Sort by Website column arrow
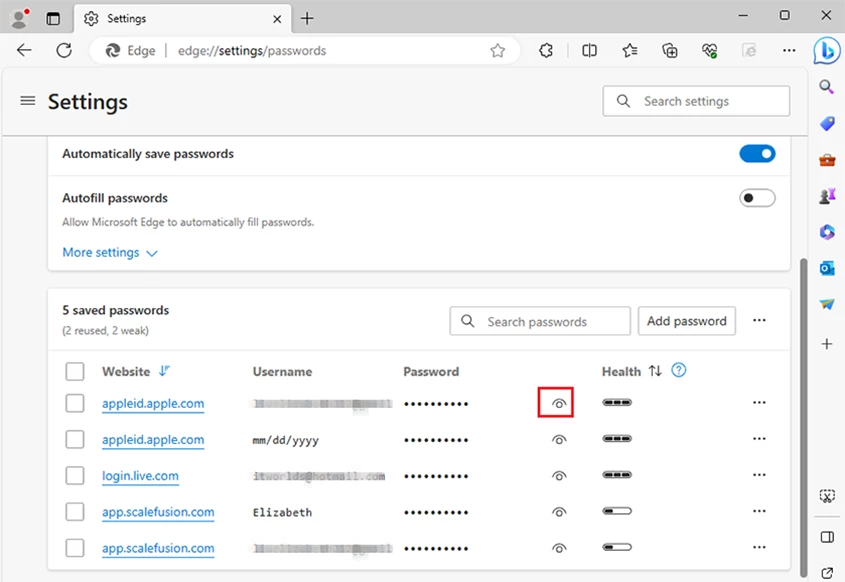845x582 pixels. pyautogui.click(x=164, y=371)
